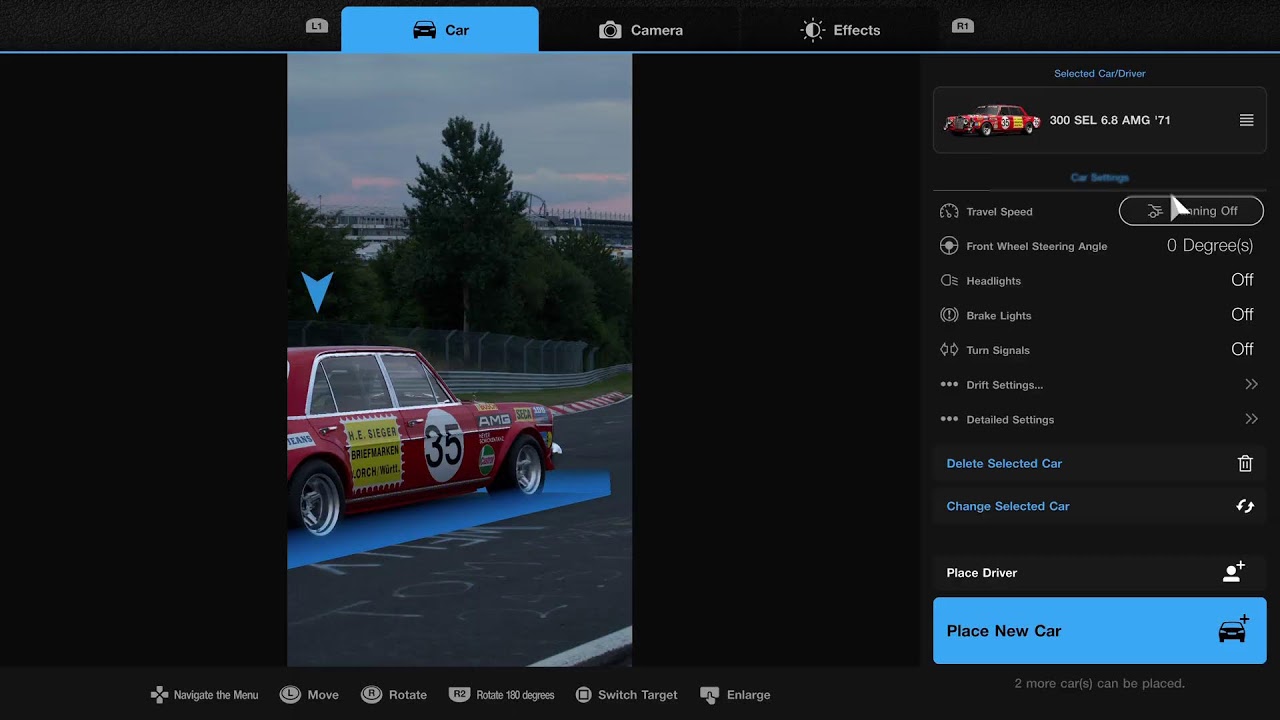
Task: Open the Camera tab
Action: coord(640,30)
